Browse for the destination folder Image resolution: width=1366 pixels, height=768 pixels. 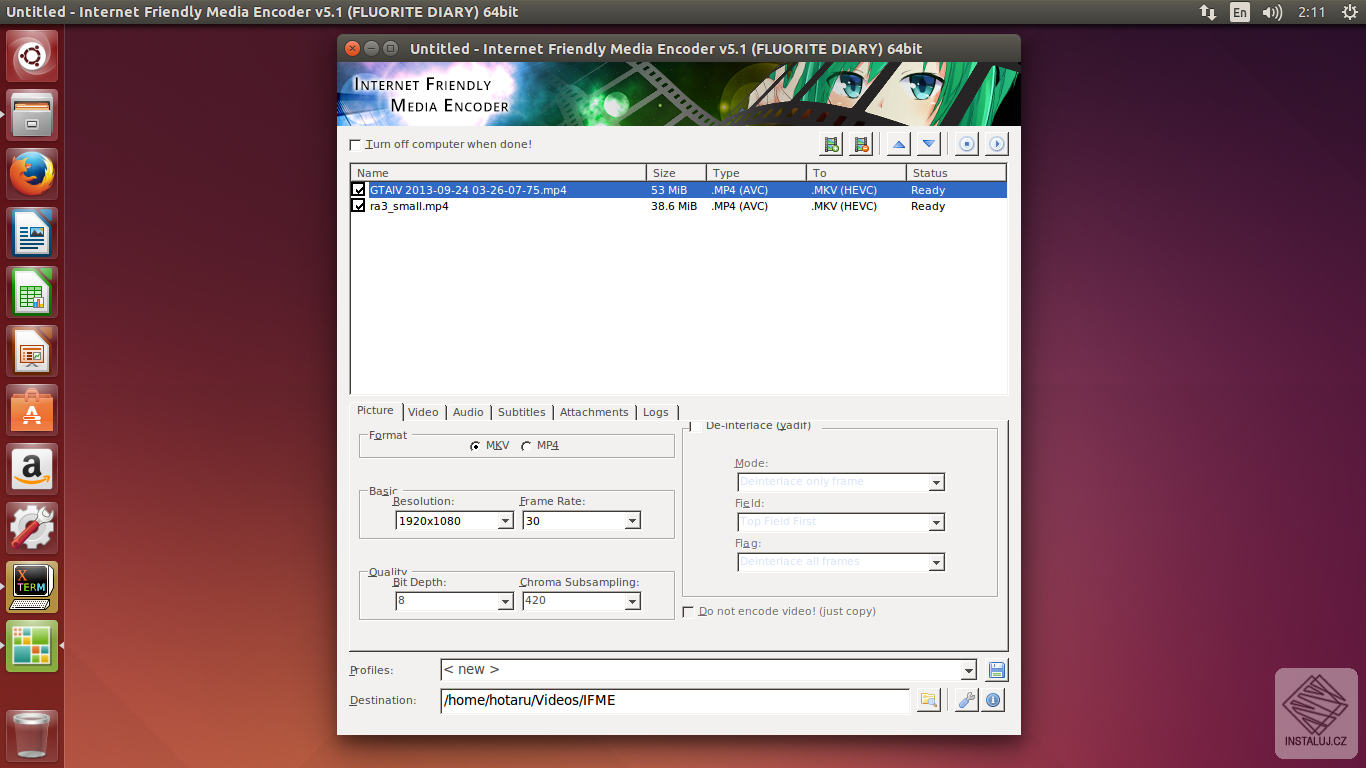[x=929, y=700]
